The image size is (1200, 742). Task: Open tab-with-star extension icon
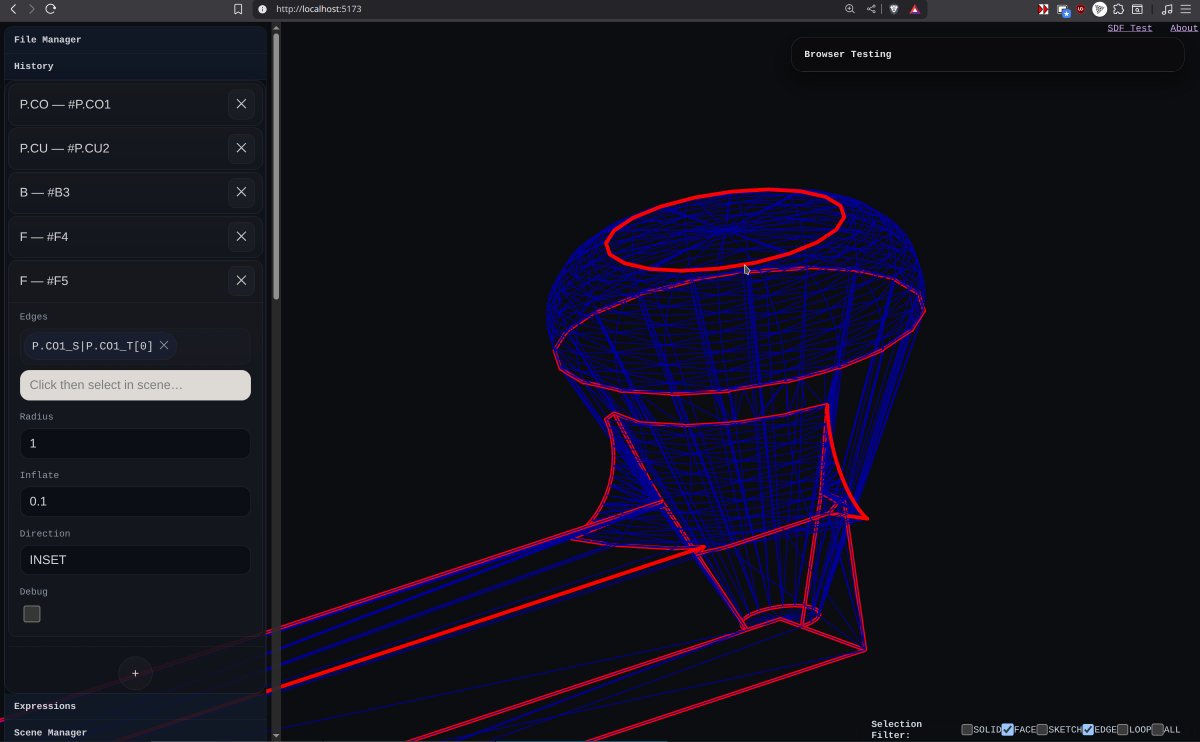coord(1064,10)
